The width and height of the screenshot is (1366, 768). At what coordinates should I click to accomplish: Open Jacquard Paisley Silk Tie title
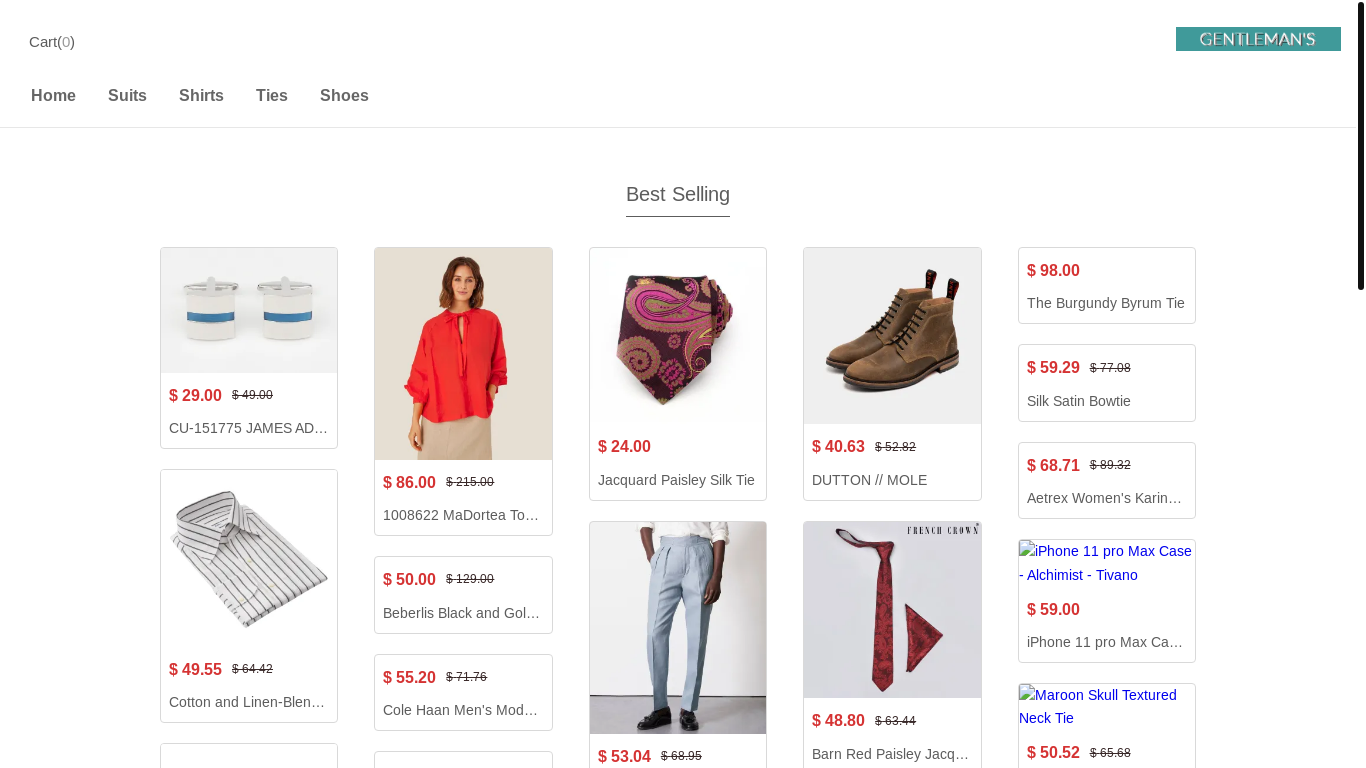coord(676,480)
